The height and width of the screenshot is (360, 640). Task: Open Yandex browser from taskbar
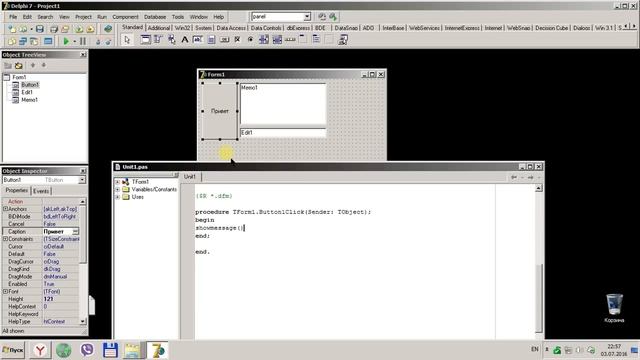40,350
